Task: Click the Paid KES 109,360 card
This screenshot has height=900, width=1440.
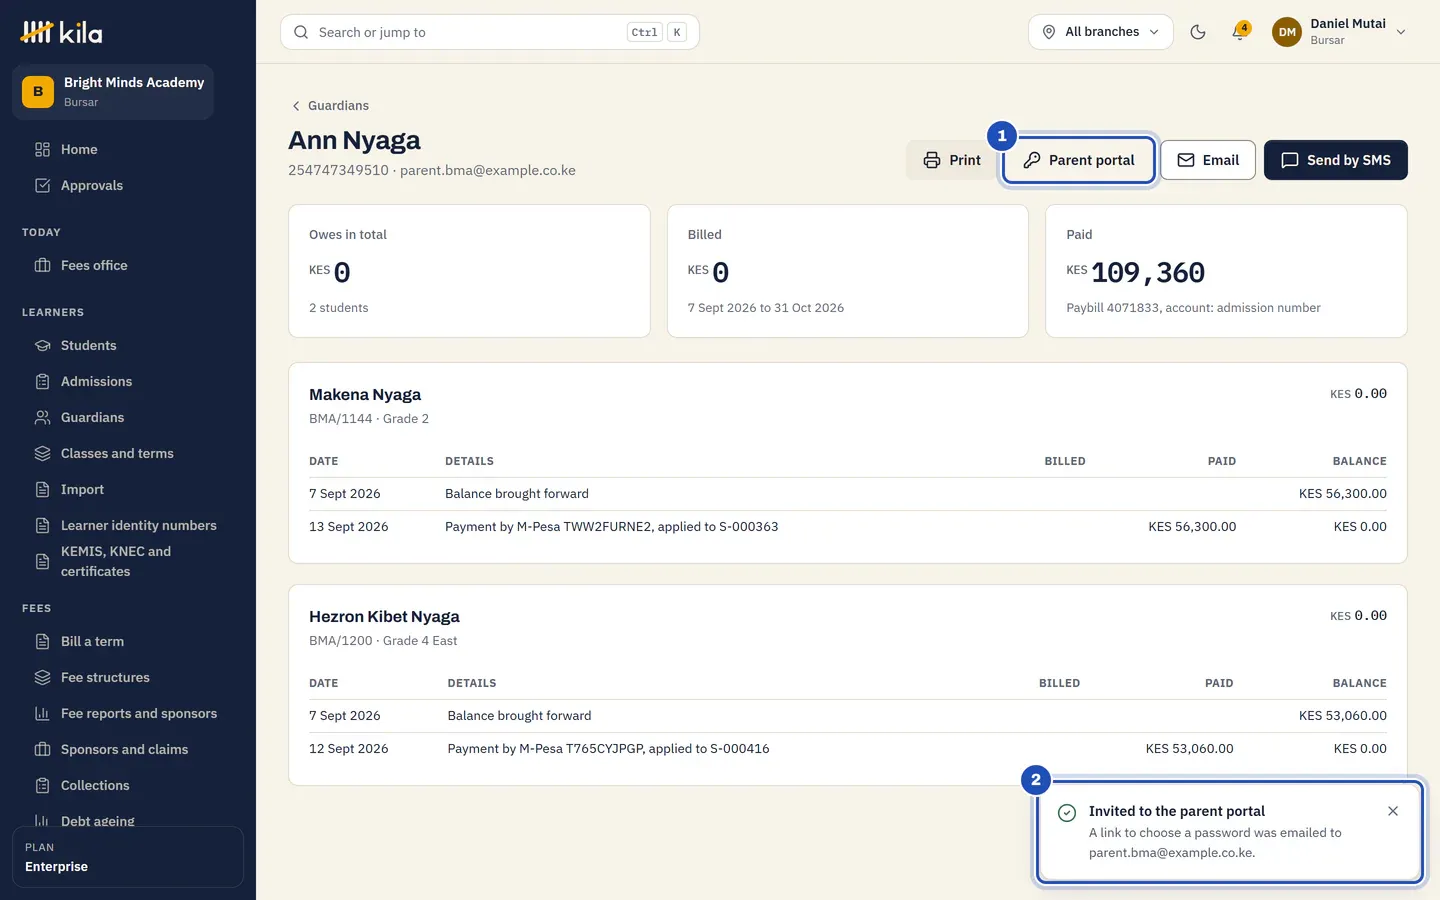Action: click(1226, 271)
